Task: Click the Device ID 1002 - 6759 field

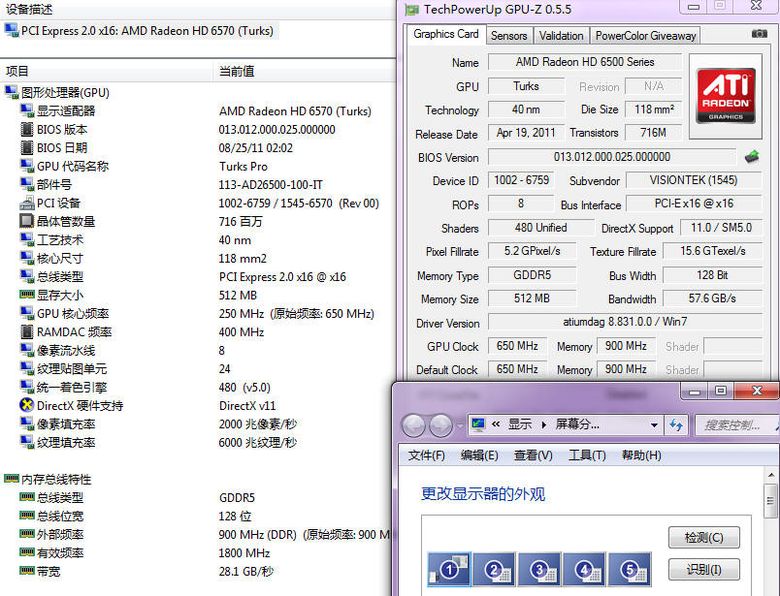Action: (521, 180)
